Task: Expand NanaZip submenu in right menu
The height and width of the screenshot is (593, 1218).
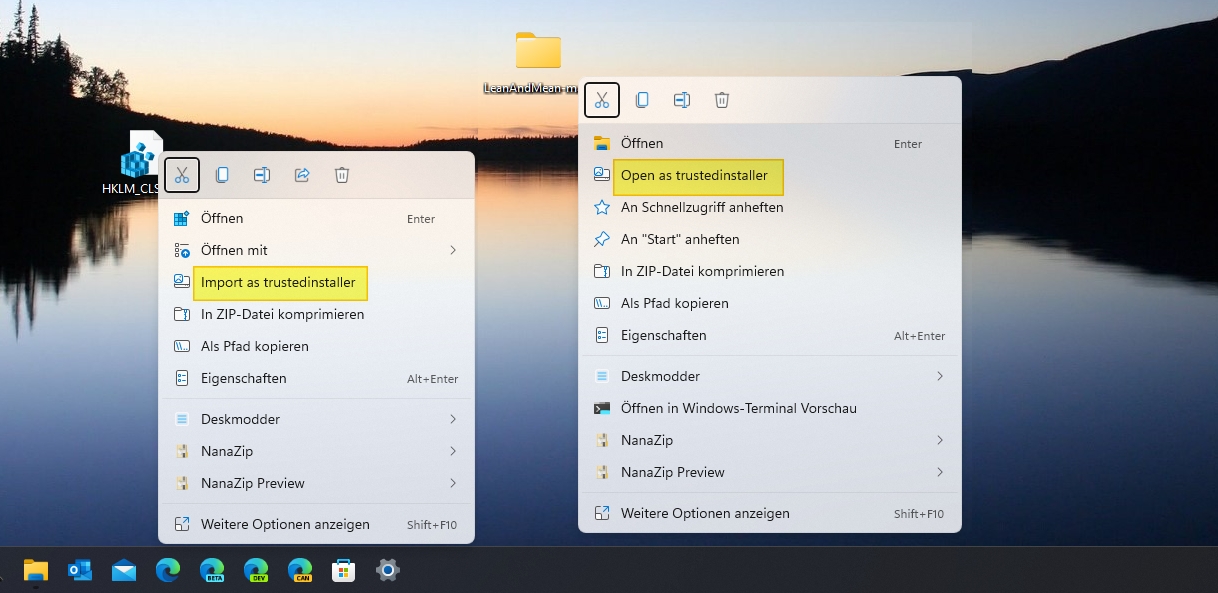Action: pos(769,440)
